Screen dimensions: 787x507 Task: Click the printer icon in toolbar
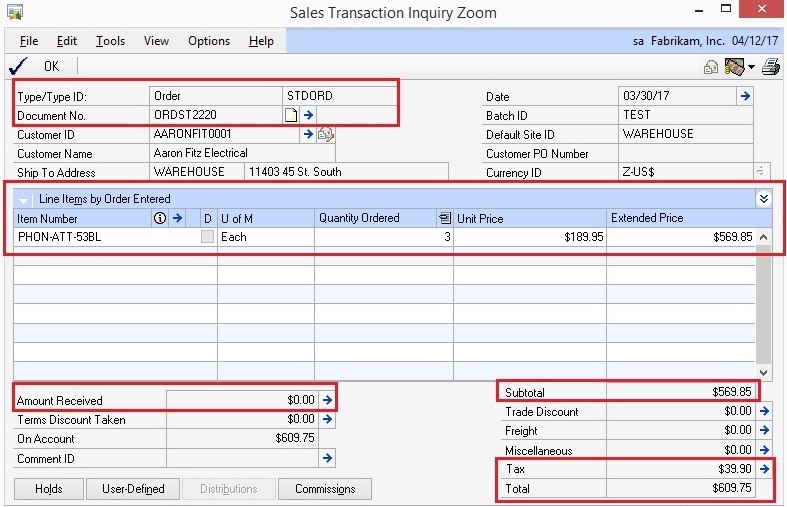(770, 66)
